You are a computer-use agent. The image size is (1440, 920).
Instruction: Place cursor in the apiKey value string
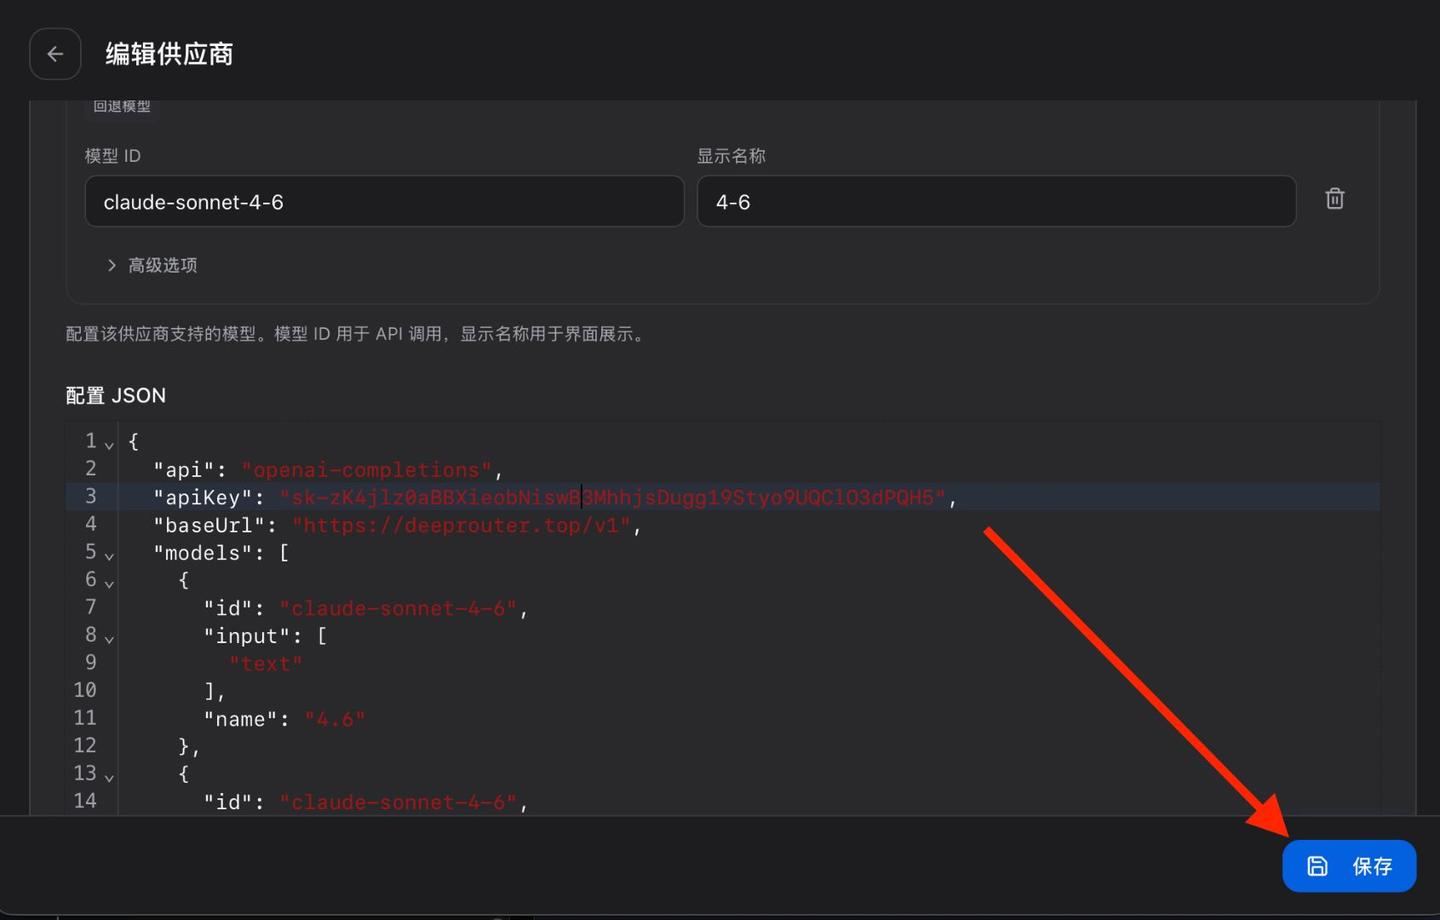point(612,497)
